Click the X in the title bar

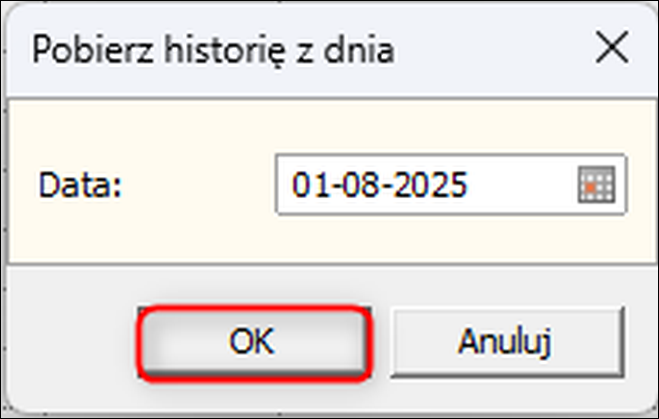point(610,48)
